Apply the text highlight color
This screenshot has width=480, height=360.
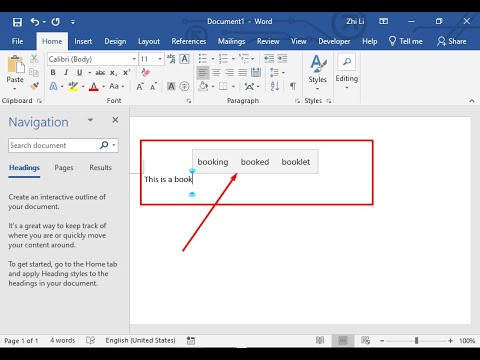click(x=73, y=87)
